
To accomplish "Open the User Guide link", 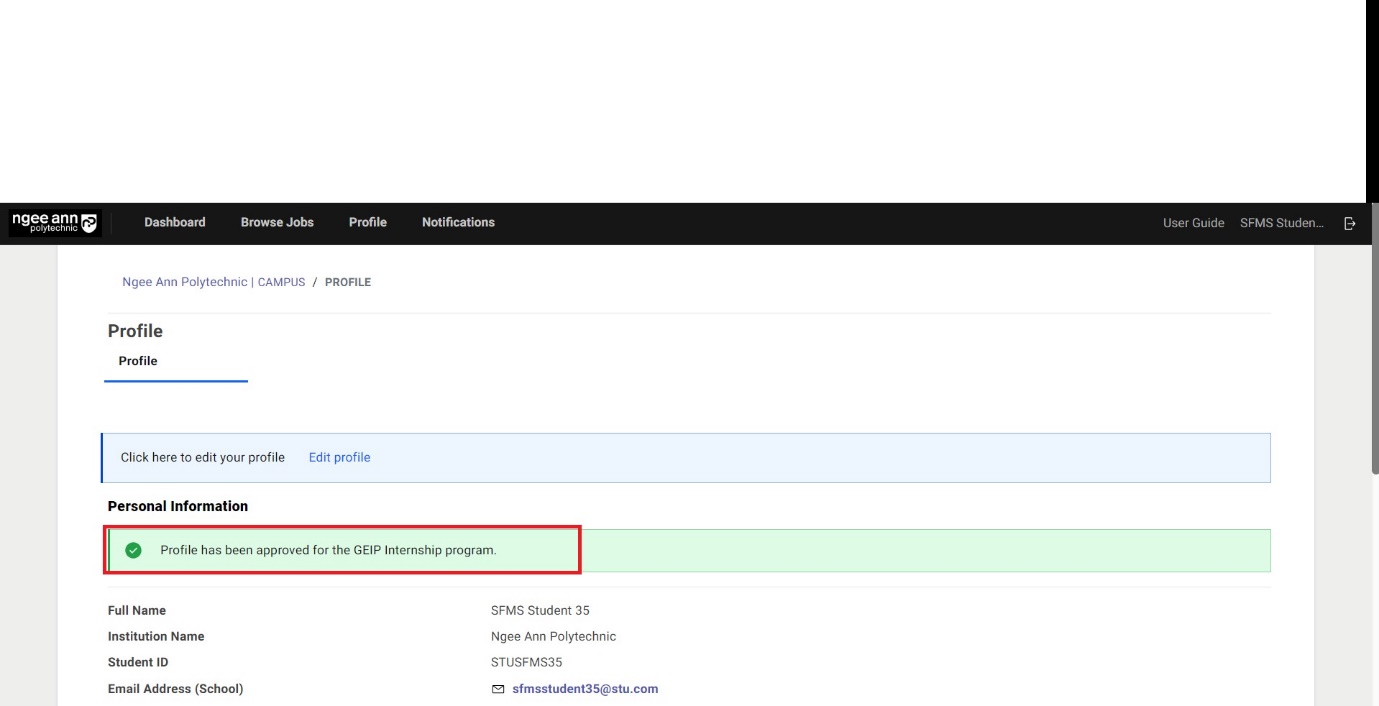I will [x=1193, y=223].
